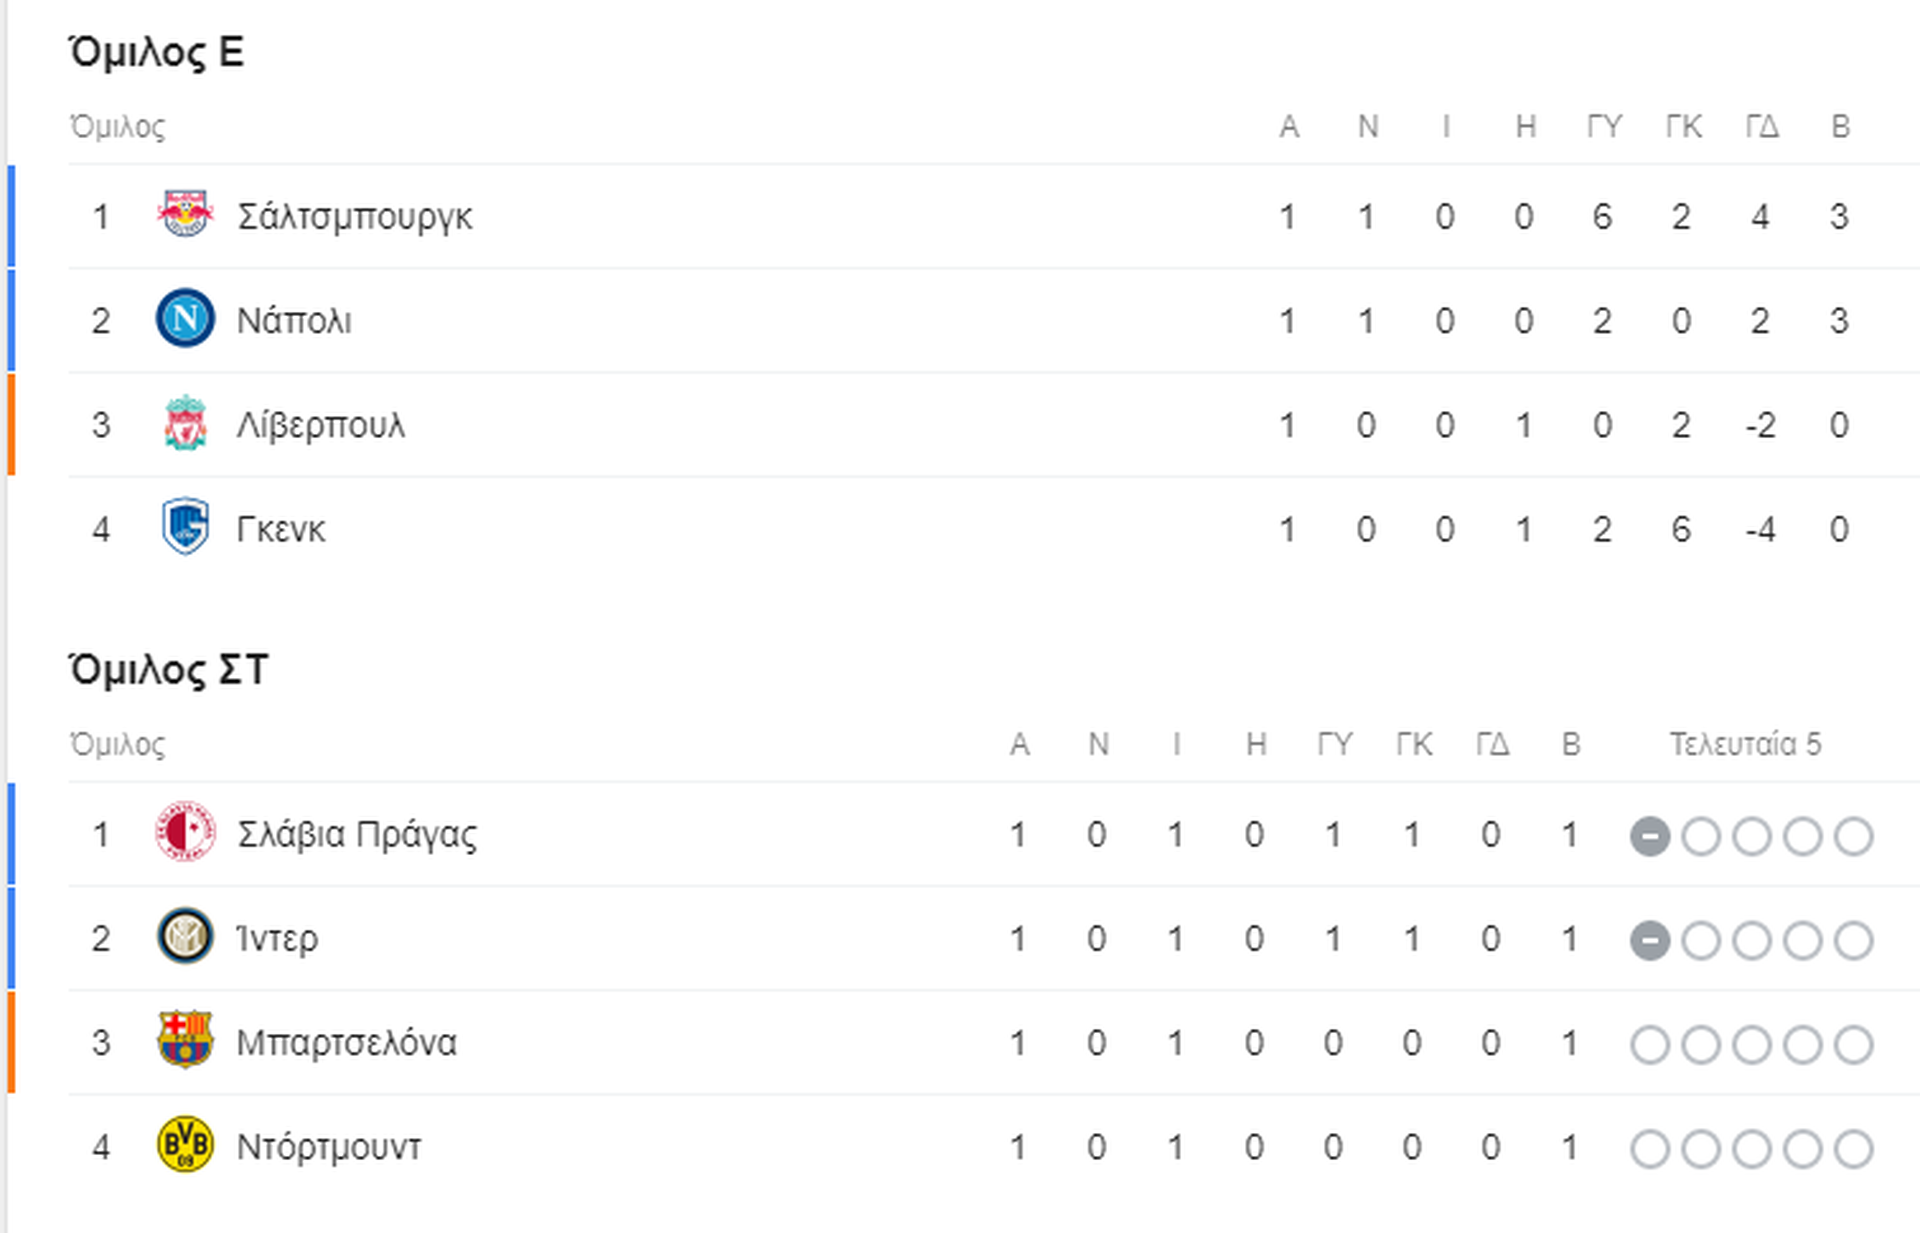1920x1233 pixels.
Task: Click Ντόρτμουντ's last empty match circle
Action: [x=1853, y=1148]
